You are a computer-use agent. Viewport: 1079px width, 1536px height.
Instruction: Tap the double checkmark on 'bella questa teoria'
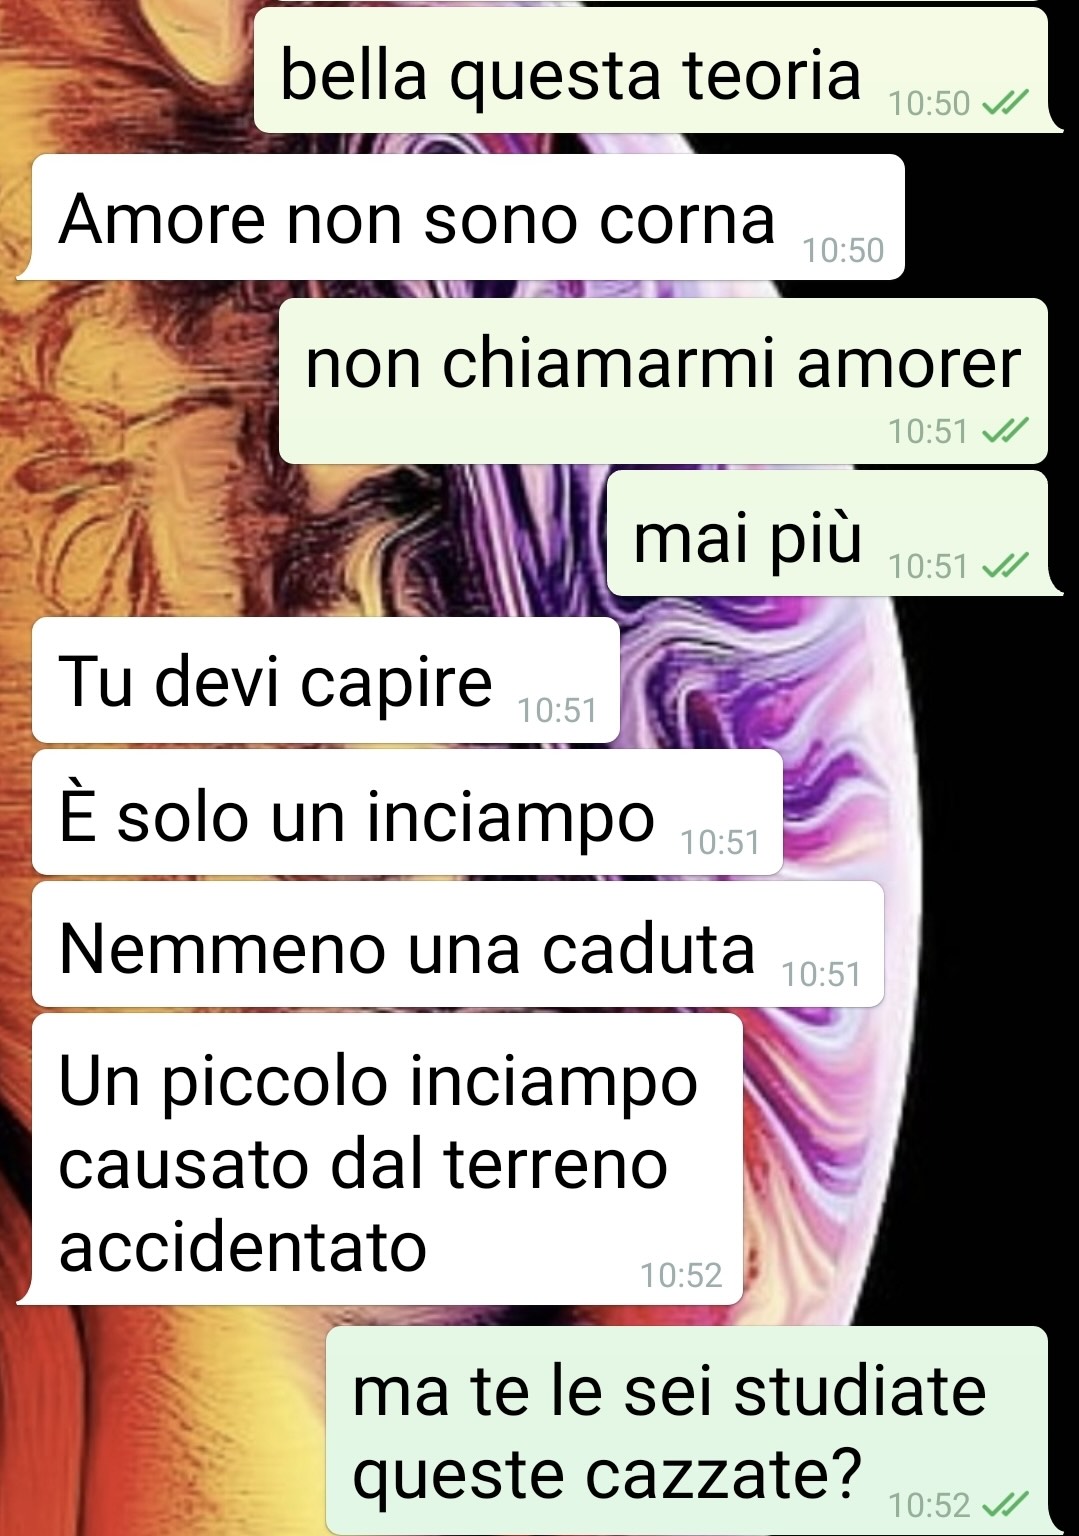coord(1006,103)
